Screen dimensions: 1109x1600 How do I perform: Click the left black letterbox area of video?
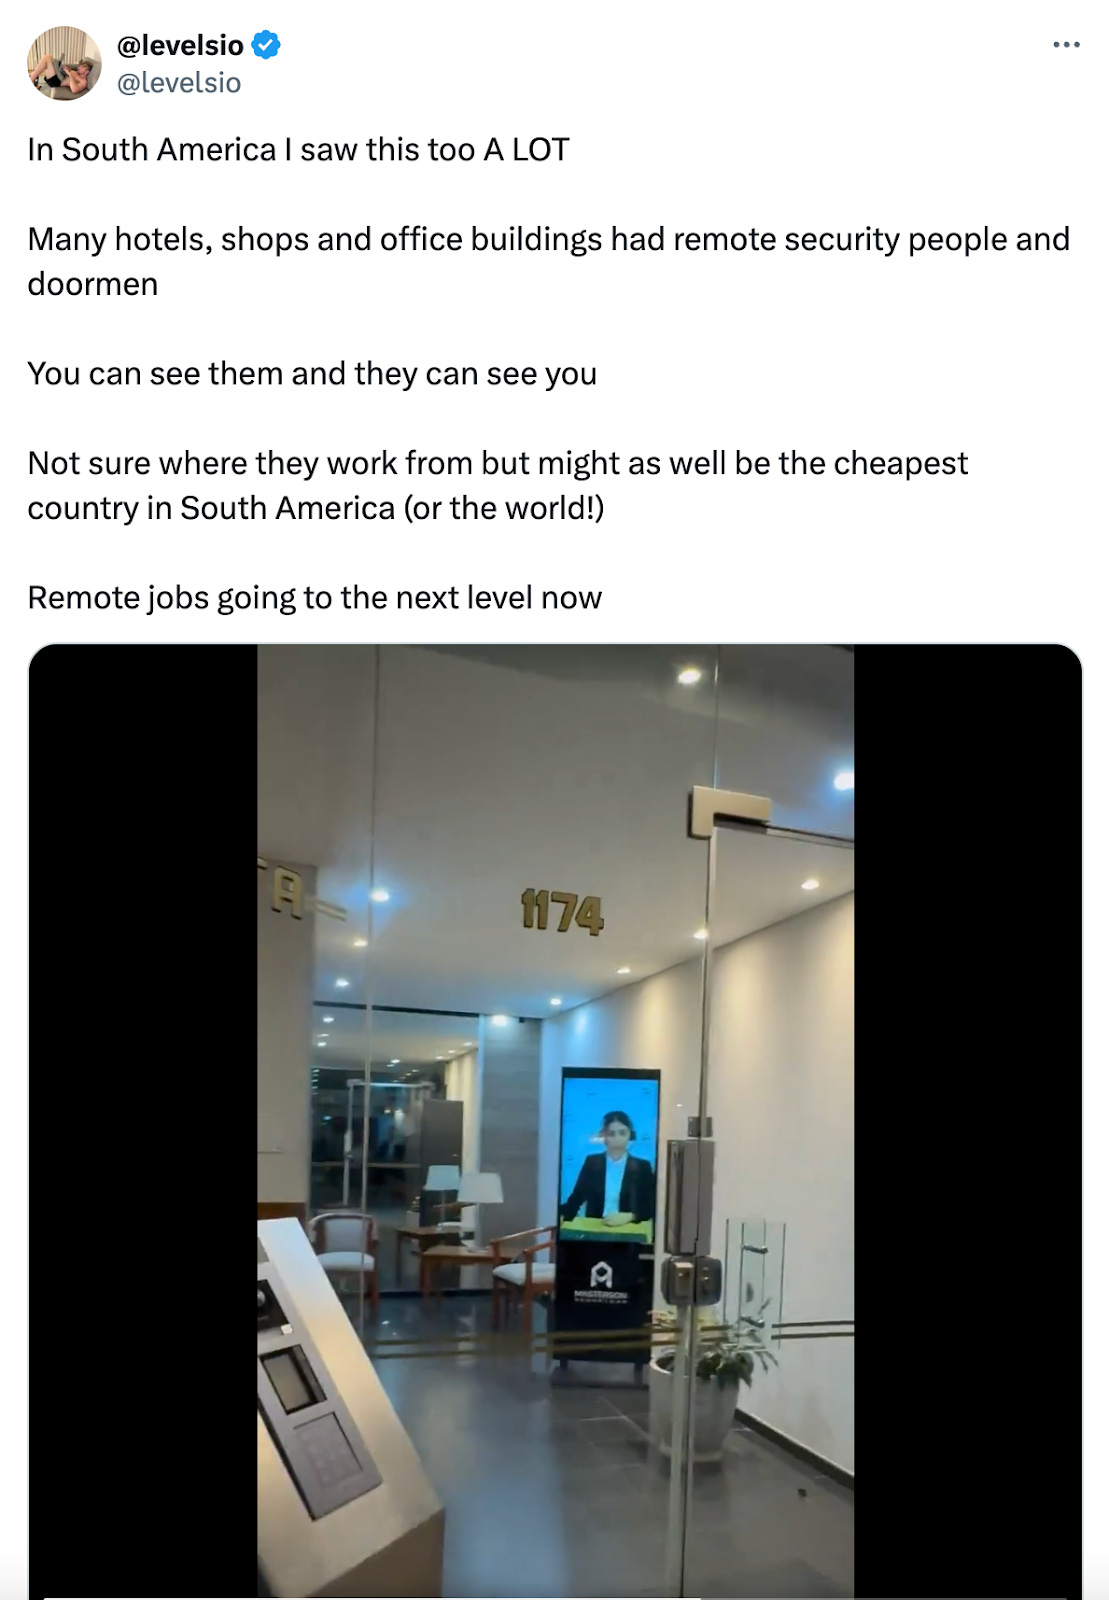[x=143, y=1120]
